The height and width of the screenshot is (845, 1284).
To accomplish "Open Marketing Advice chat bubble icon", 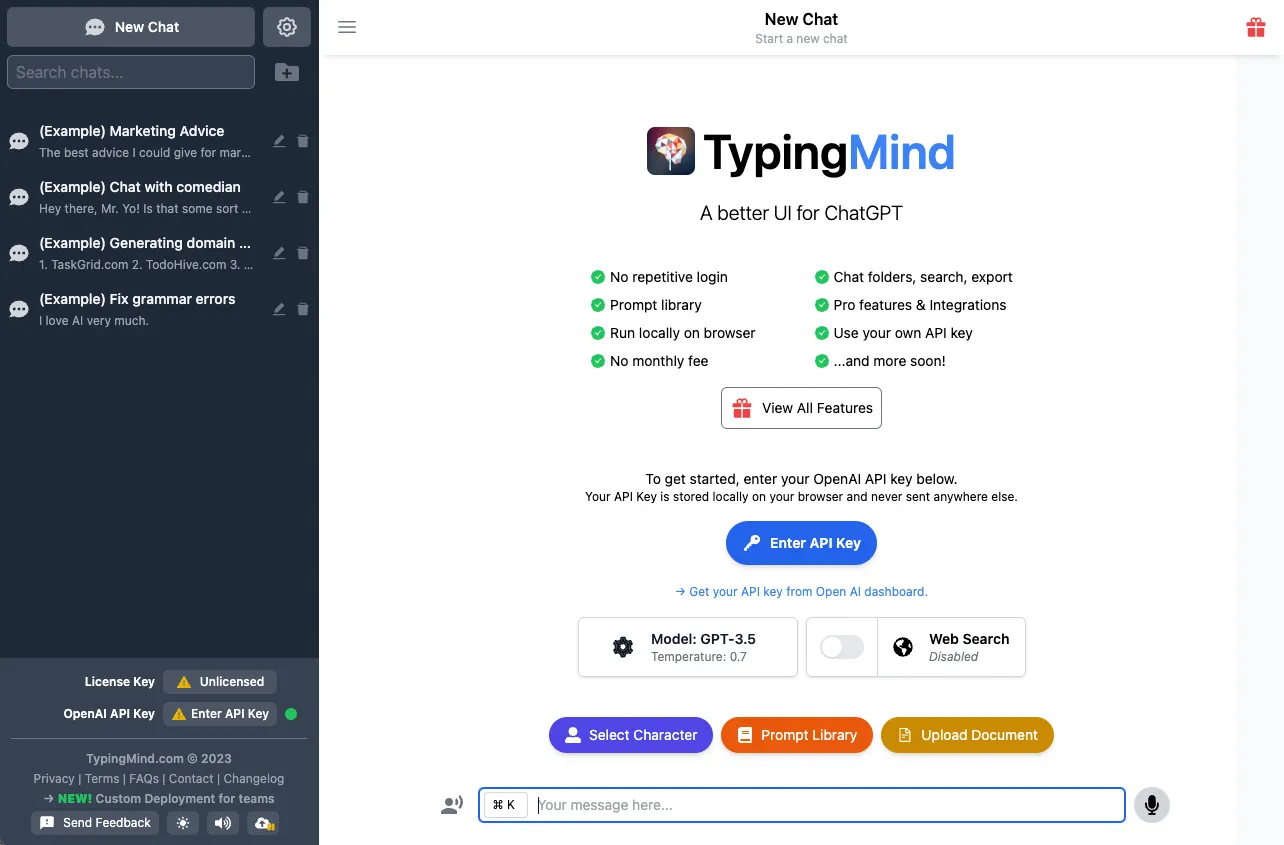I will point(19,141).
